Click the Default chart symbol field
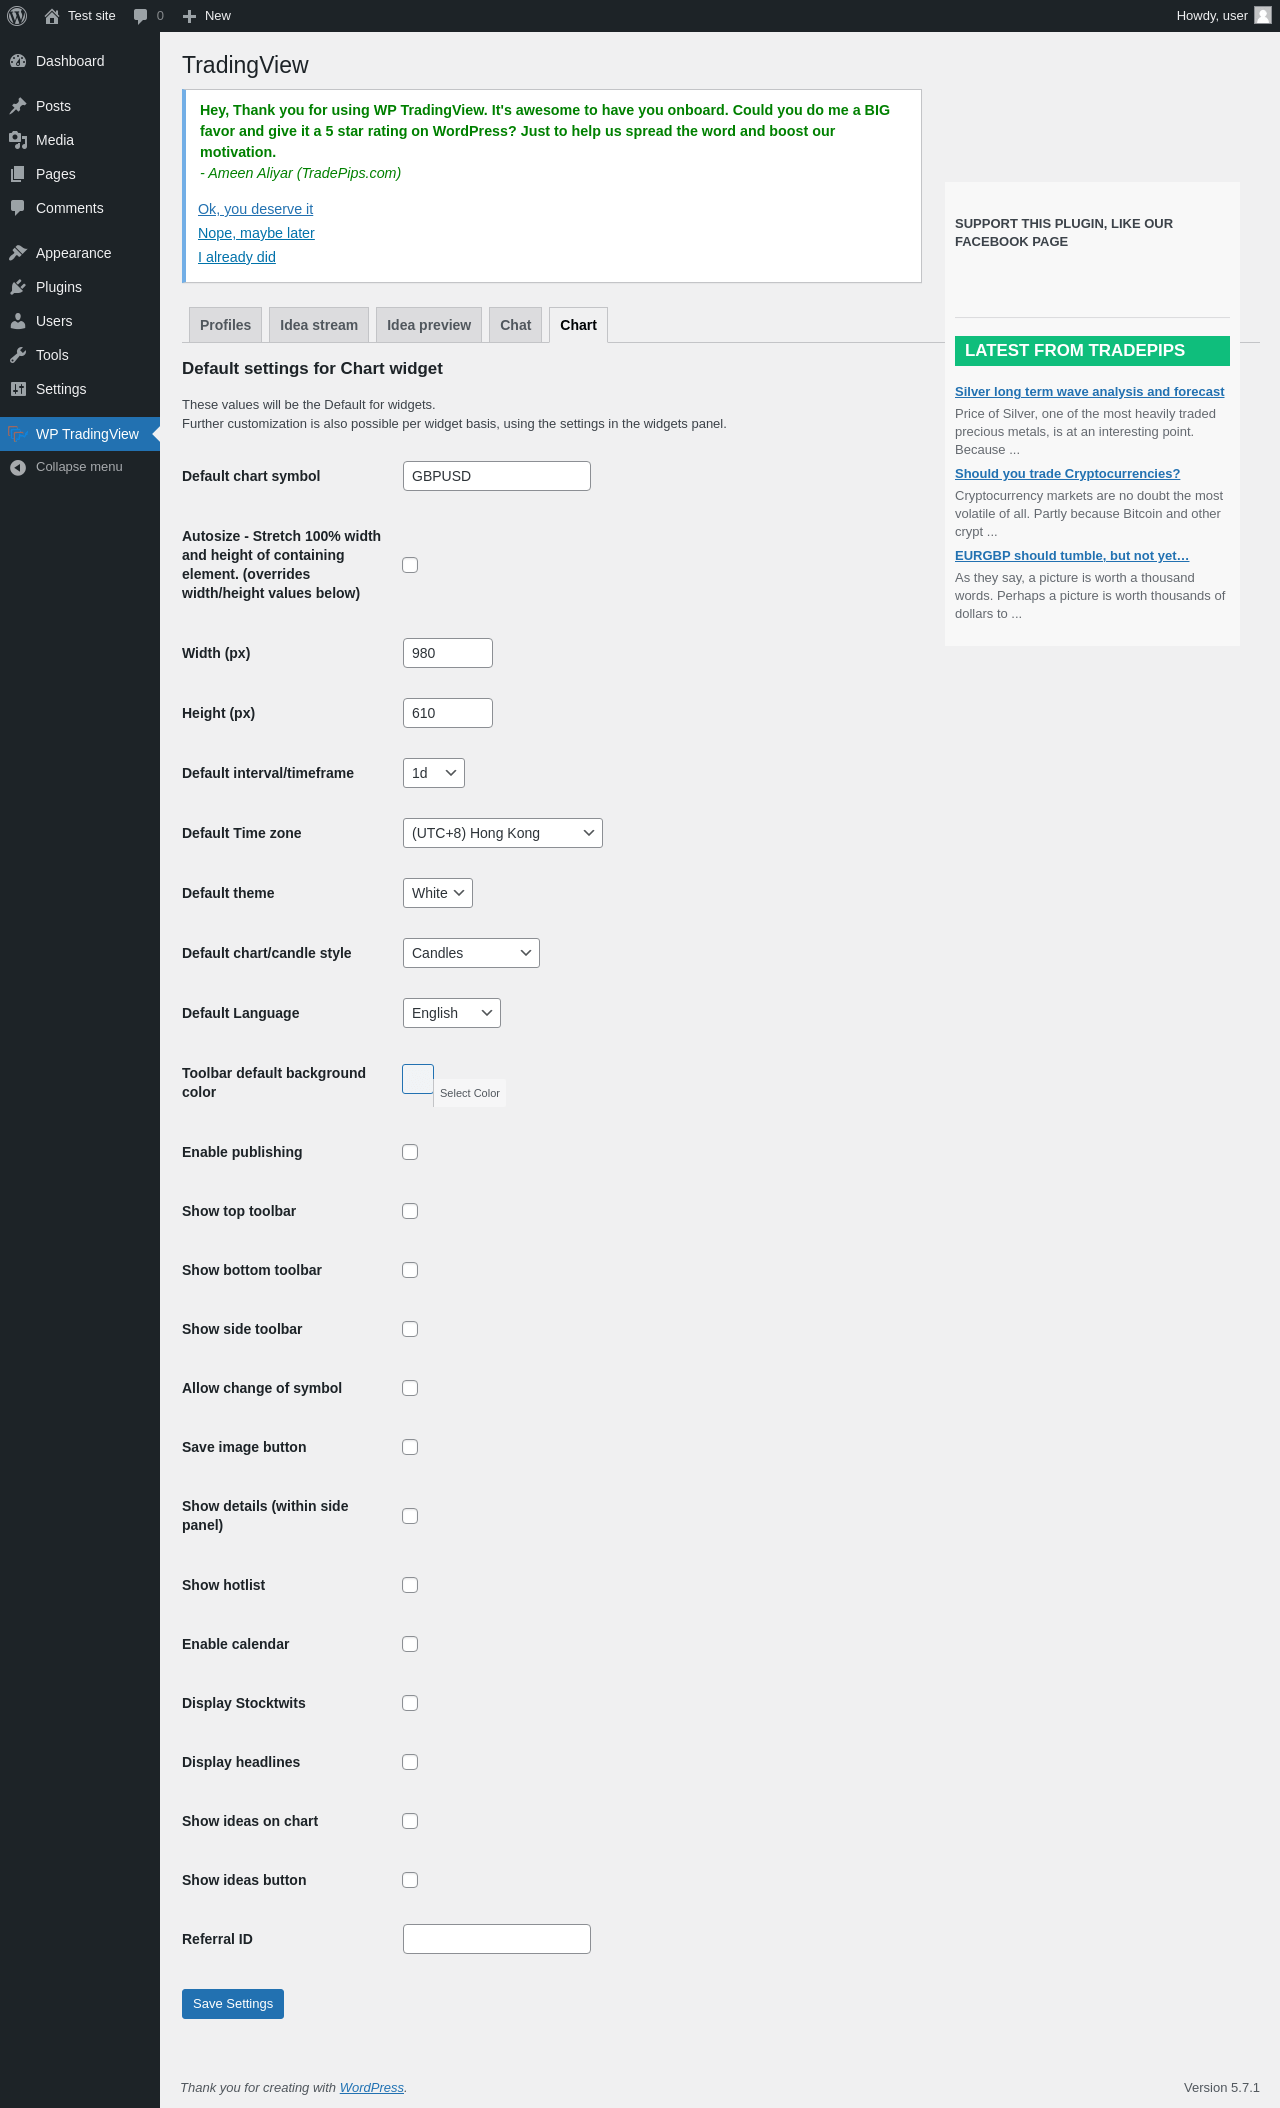 point(497,476)
